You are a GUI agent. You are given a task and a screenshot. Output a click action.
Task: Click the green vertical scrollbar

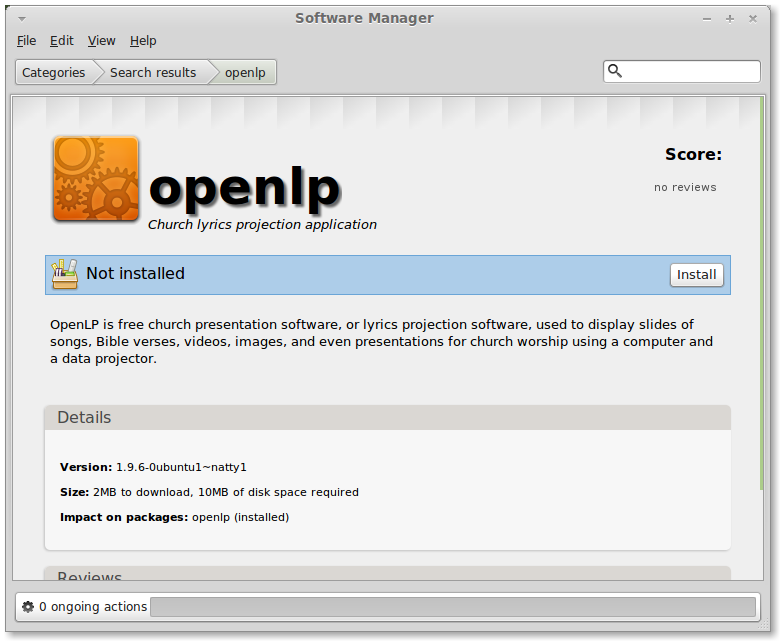761,293
